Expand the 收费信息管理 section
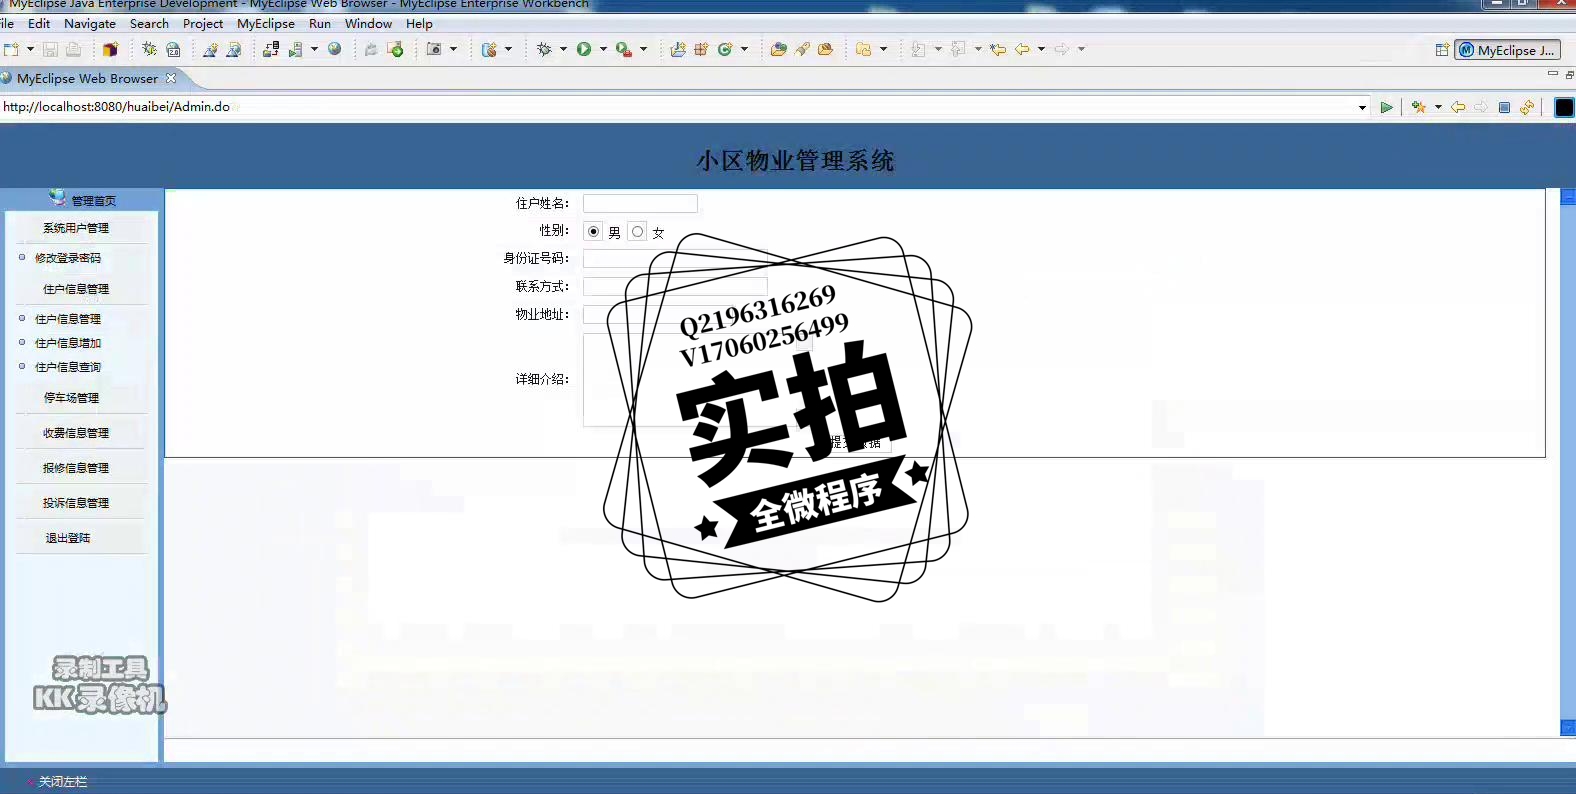The image size is (1576, 794). click(x=76, y=433)
